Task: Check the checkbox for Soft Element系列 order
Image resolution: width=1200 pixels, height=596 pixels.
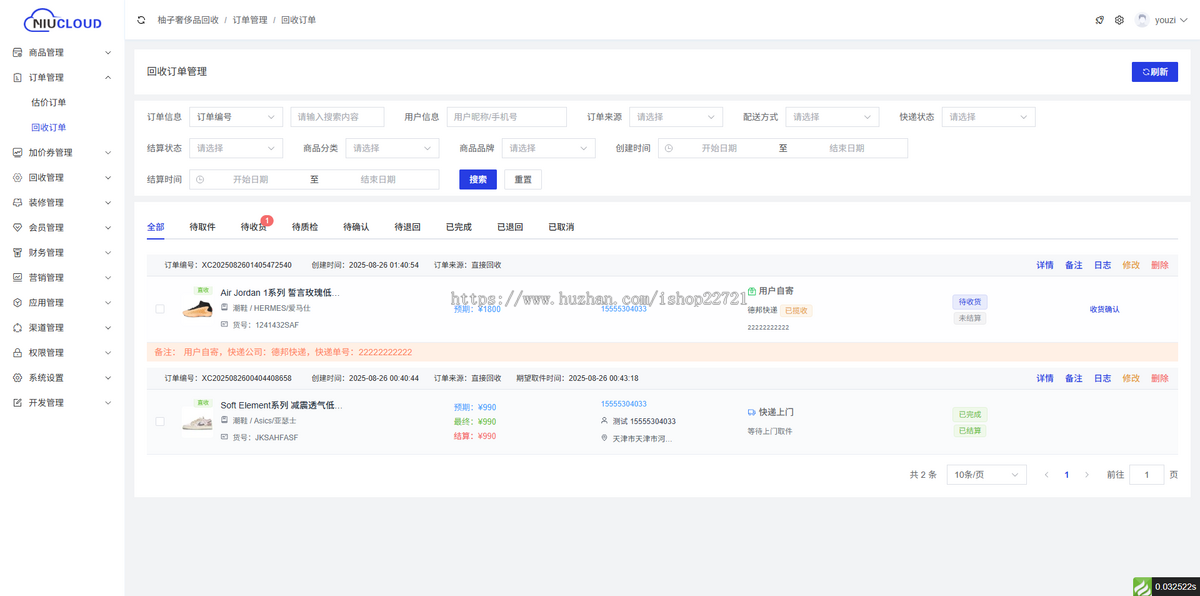Action: click(x=158, y=421)
